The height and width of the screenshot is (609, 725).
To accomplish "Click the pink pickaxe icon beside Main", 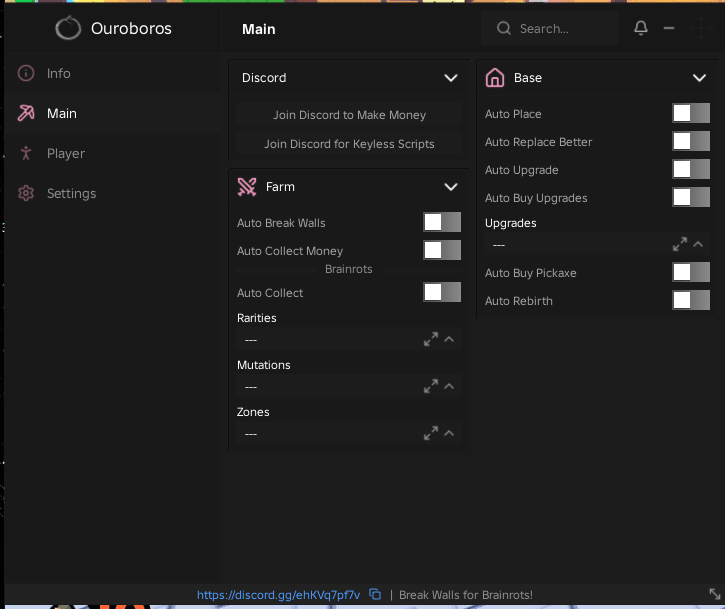I will pyautogui.click(x=26, y=113).
